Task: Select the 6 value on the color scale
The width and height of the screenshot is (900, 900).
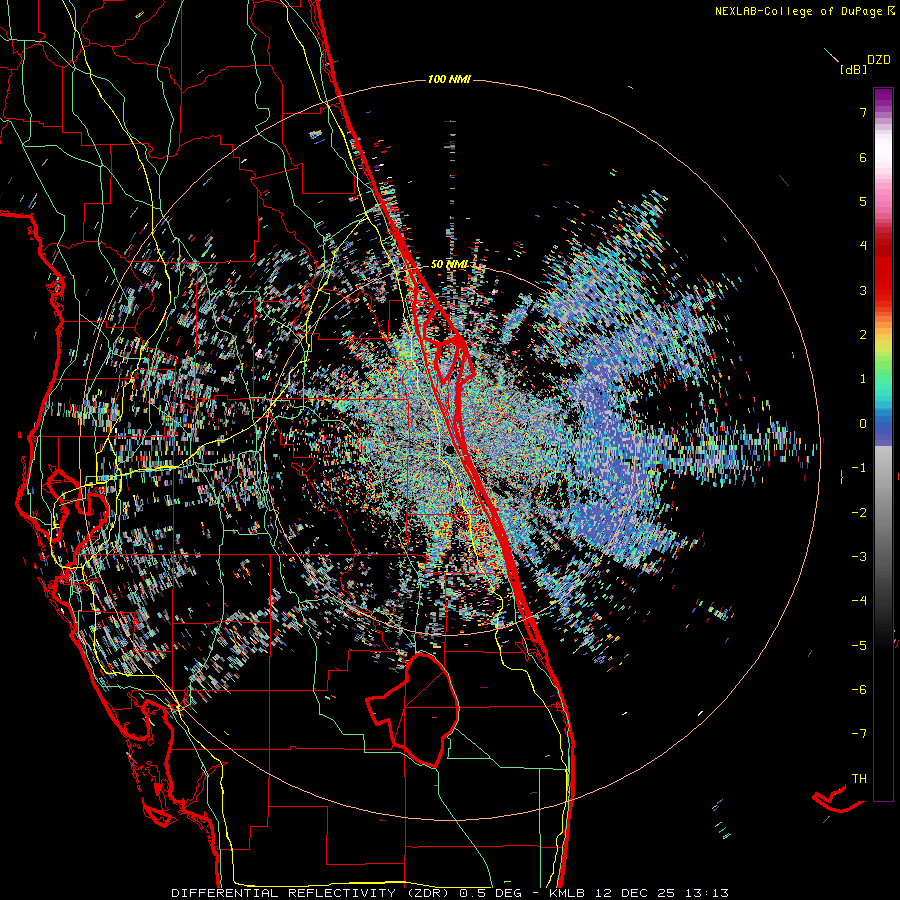Action: pos(863,157)
